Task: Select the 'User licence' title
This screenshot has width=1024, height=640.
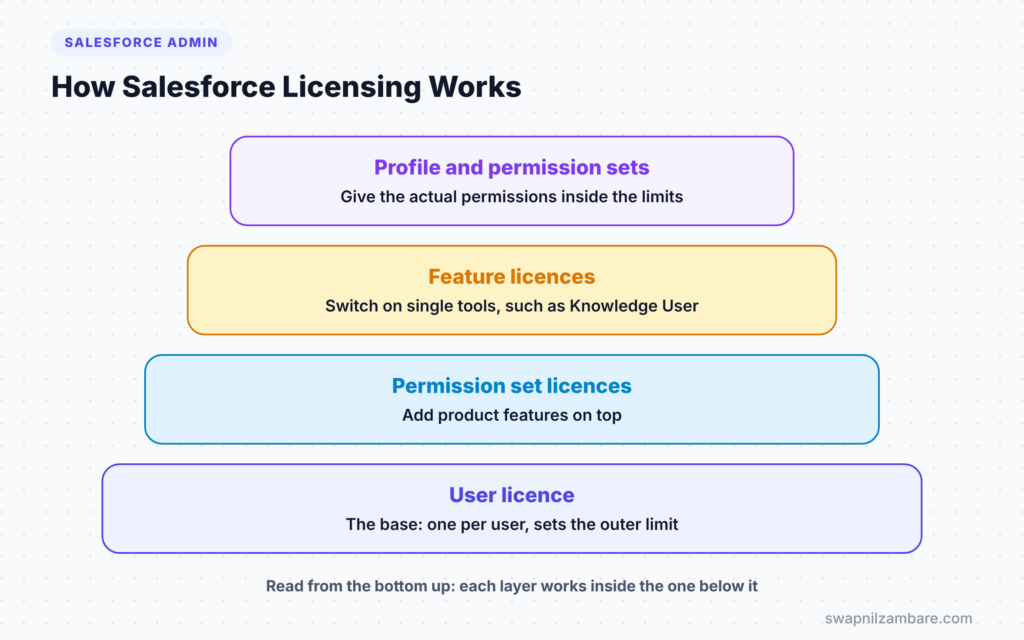Action: (511, 494)
